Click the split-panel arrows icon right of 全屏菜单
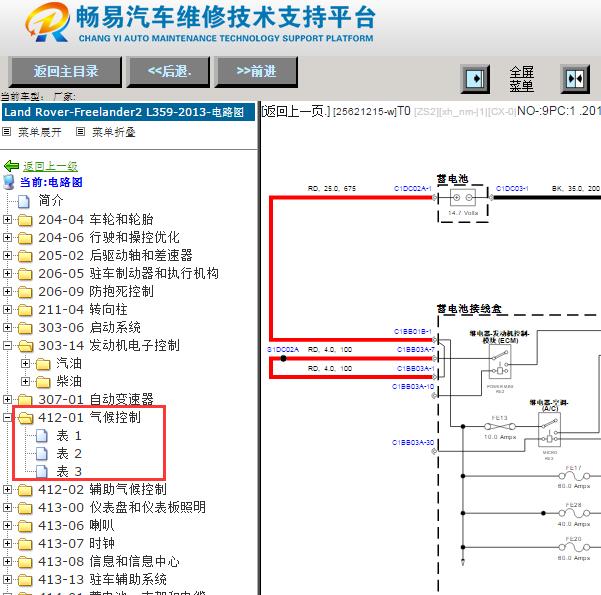Viewport: 601px width, 595px height. pyautogui.click(x=575, y=79)
